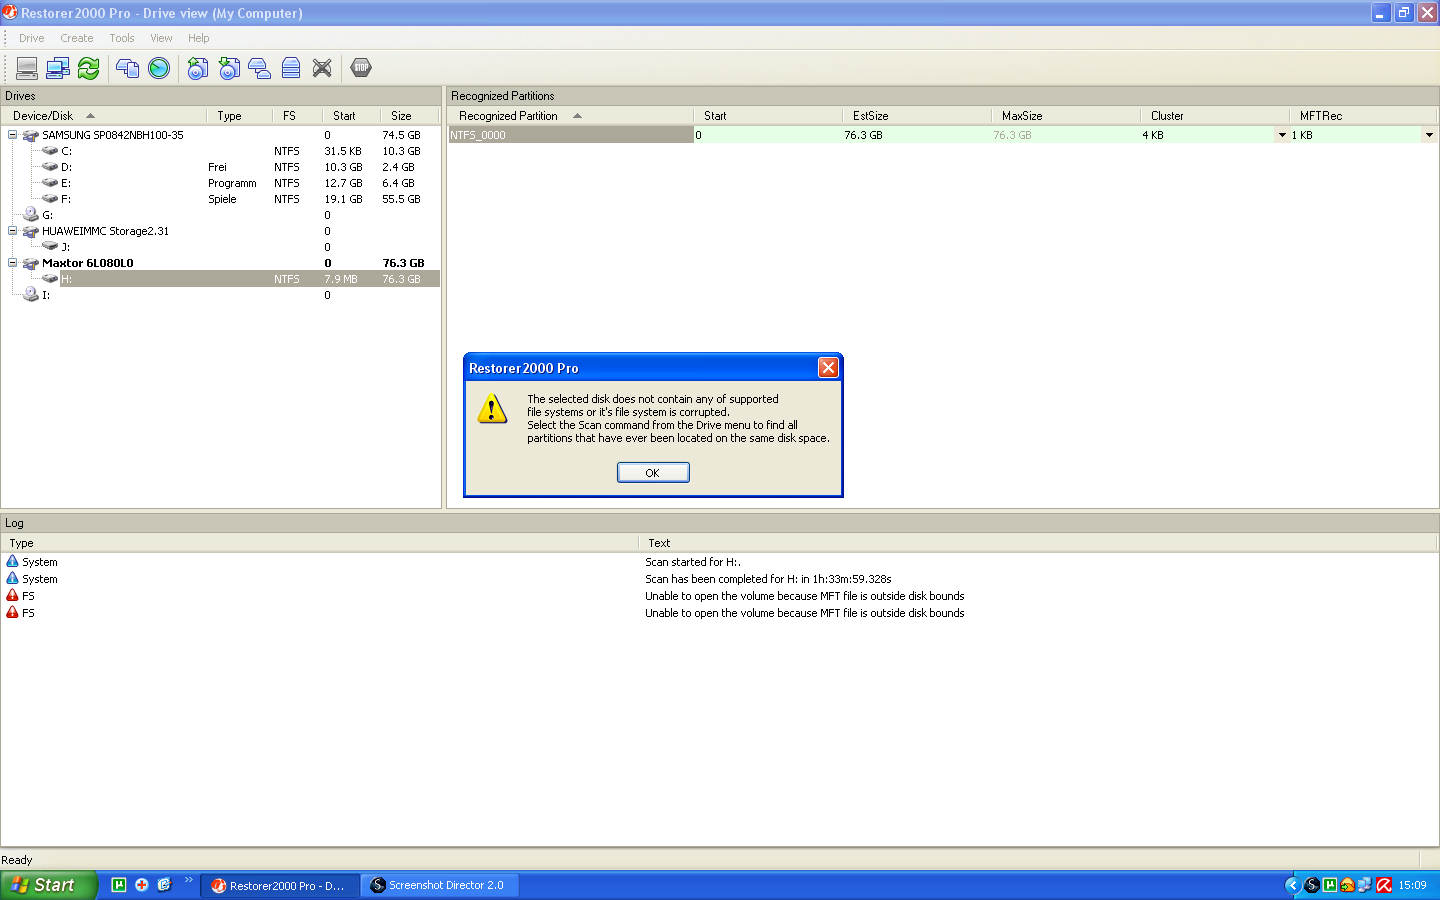Click the Scan radar circle toolbar icon
This screenshot has width=1440, height=900.
159,68
